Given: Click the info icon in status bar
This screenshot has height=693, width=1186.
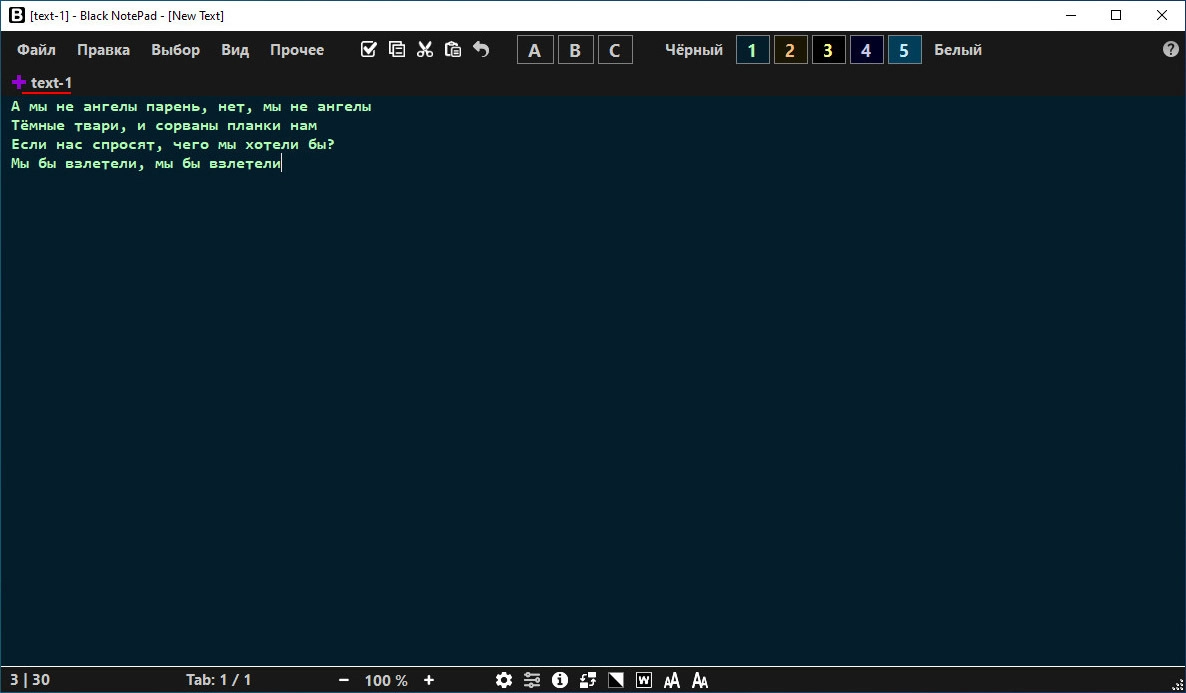Looking at the screenshot, I should click(x=560, y=680).
